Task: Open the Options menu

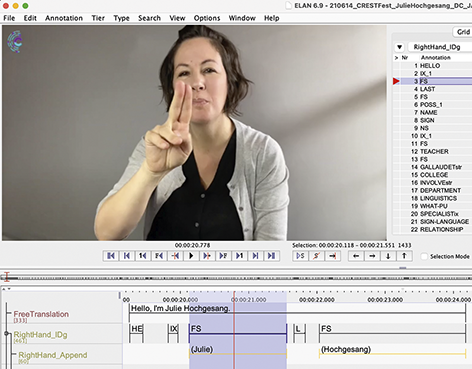Action: coord(207,18)
